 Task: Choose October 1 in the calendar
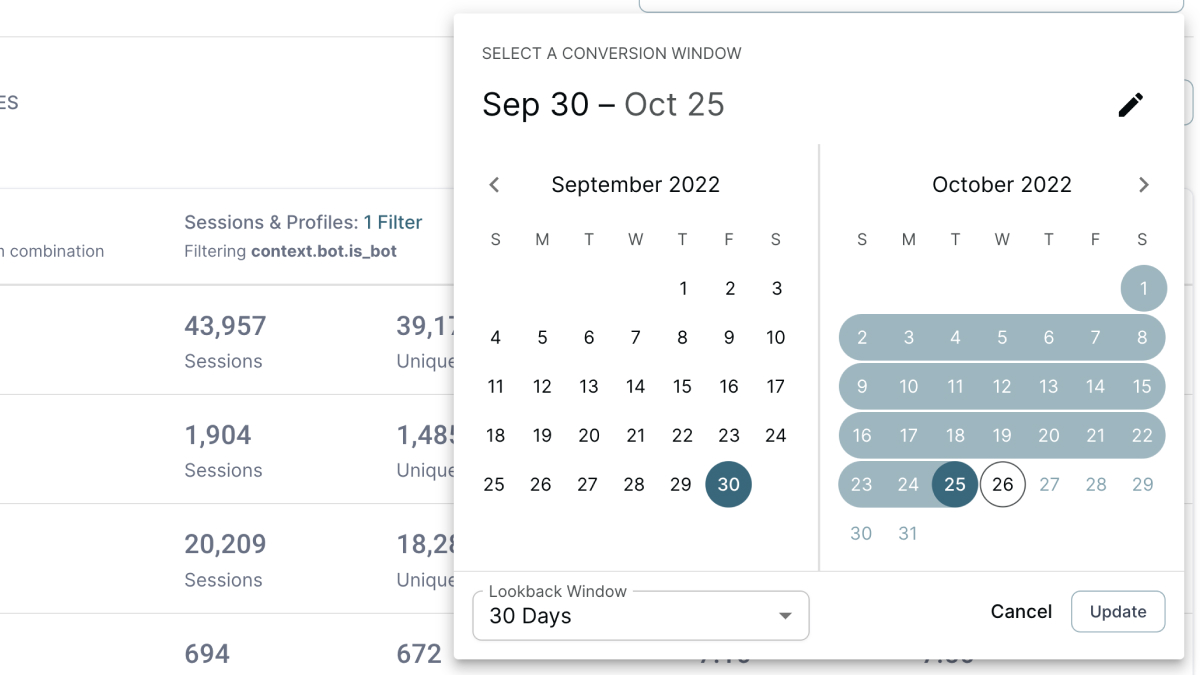tap(1143, 288)
